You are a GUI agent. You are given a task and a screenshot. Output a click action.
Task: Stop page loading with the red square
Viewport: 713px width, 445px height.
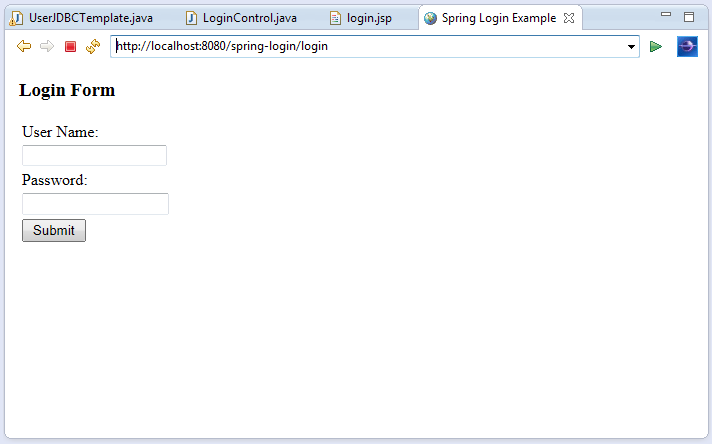(70, 47)
